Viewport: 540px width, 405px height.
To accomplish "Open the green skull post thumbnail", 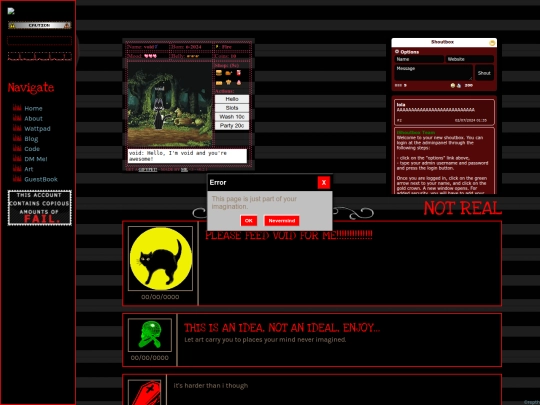I will [150, 335].
